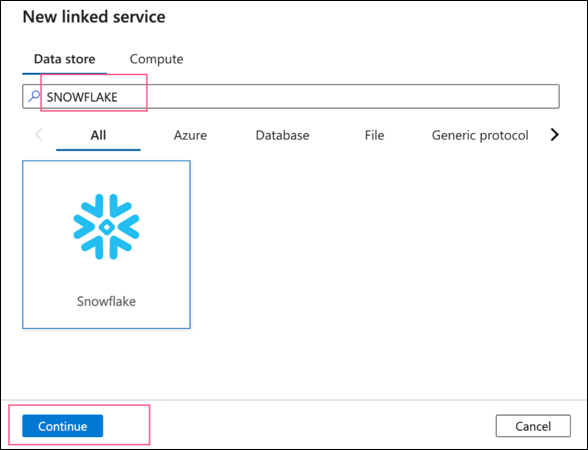The height and width of the screenshot is (450, 588).
Task: Click the magnifier search icon
Action: point(34,96)
